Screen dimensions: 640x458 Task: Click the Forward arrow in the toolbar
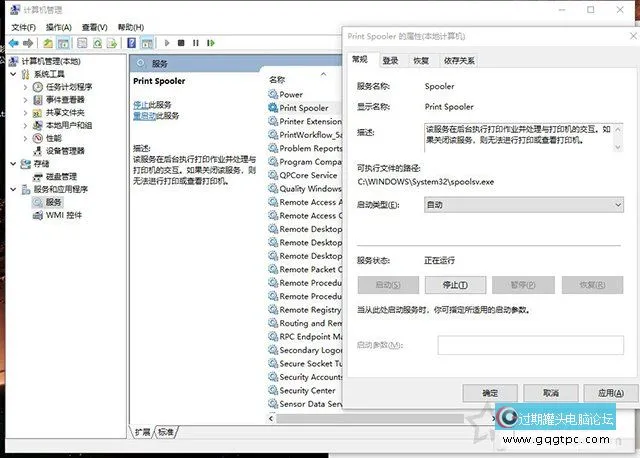click(28, 43)
